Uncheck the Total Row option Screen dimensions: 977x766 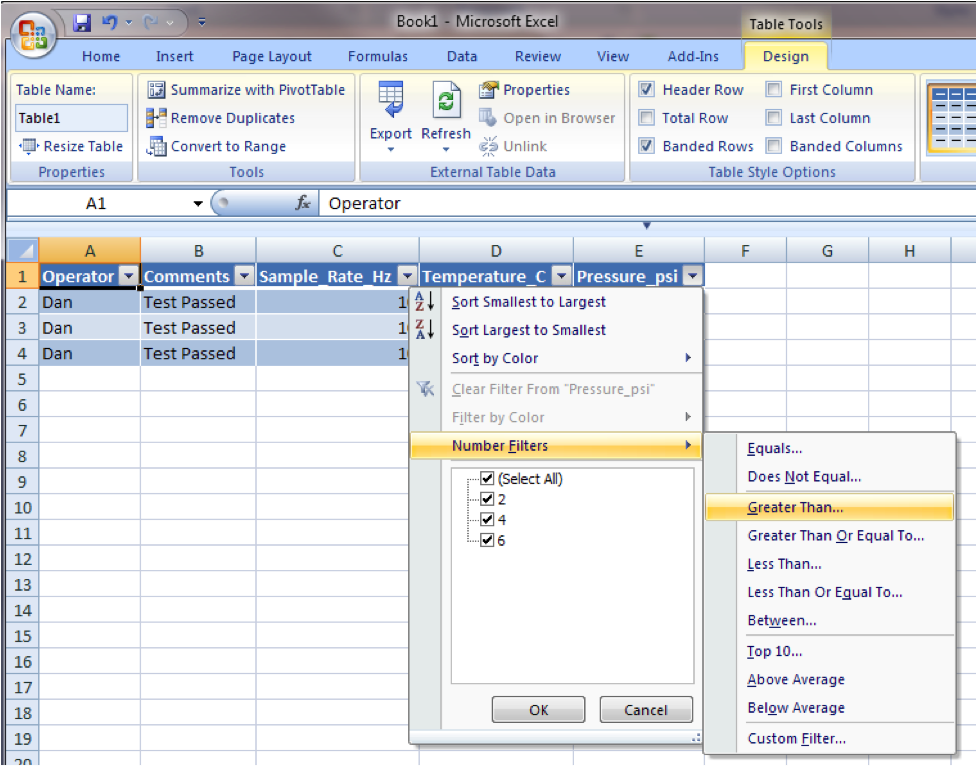[646, 117]
